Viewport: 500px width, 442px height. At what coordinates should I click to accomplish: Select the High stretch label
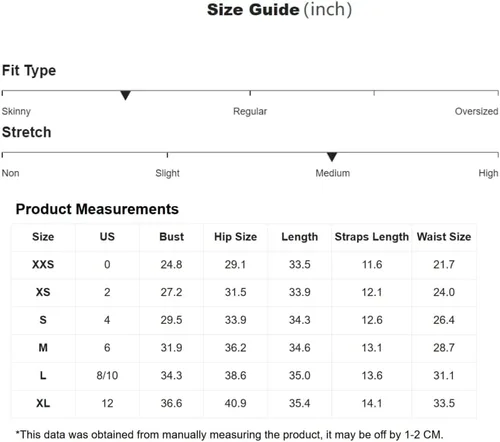click(488, 173)
